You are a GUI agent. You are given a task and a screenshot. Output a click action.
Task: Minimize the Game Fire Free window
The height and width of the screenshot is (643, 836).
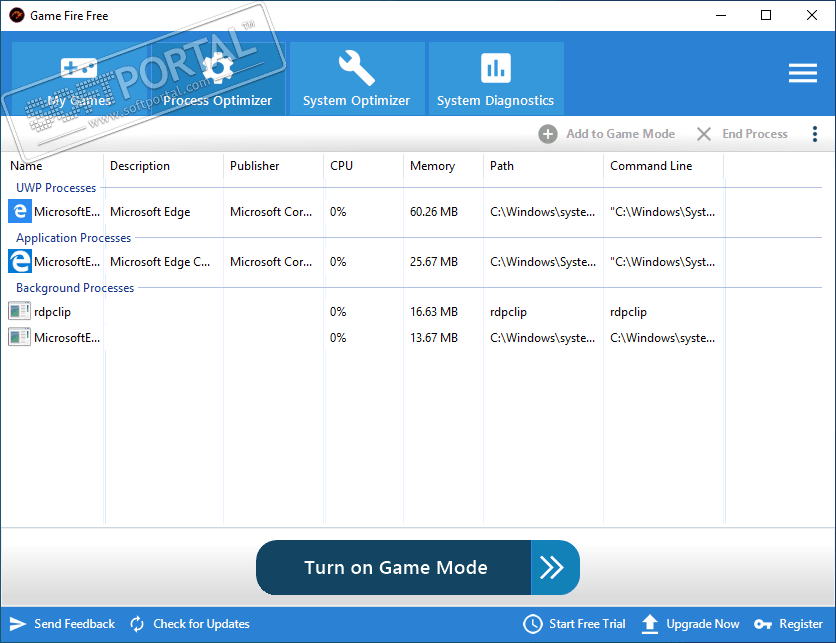click(x=721, y=15)
